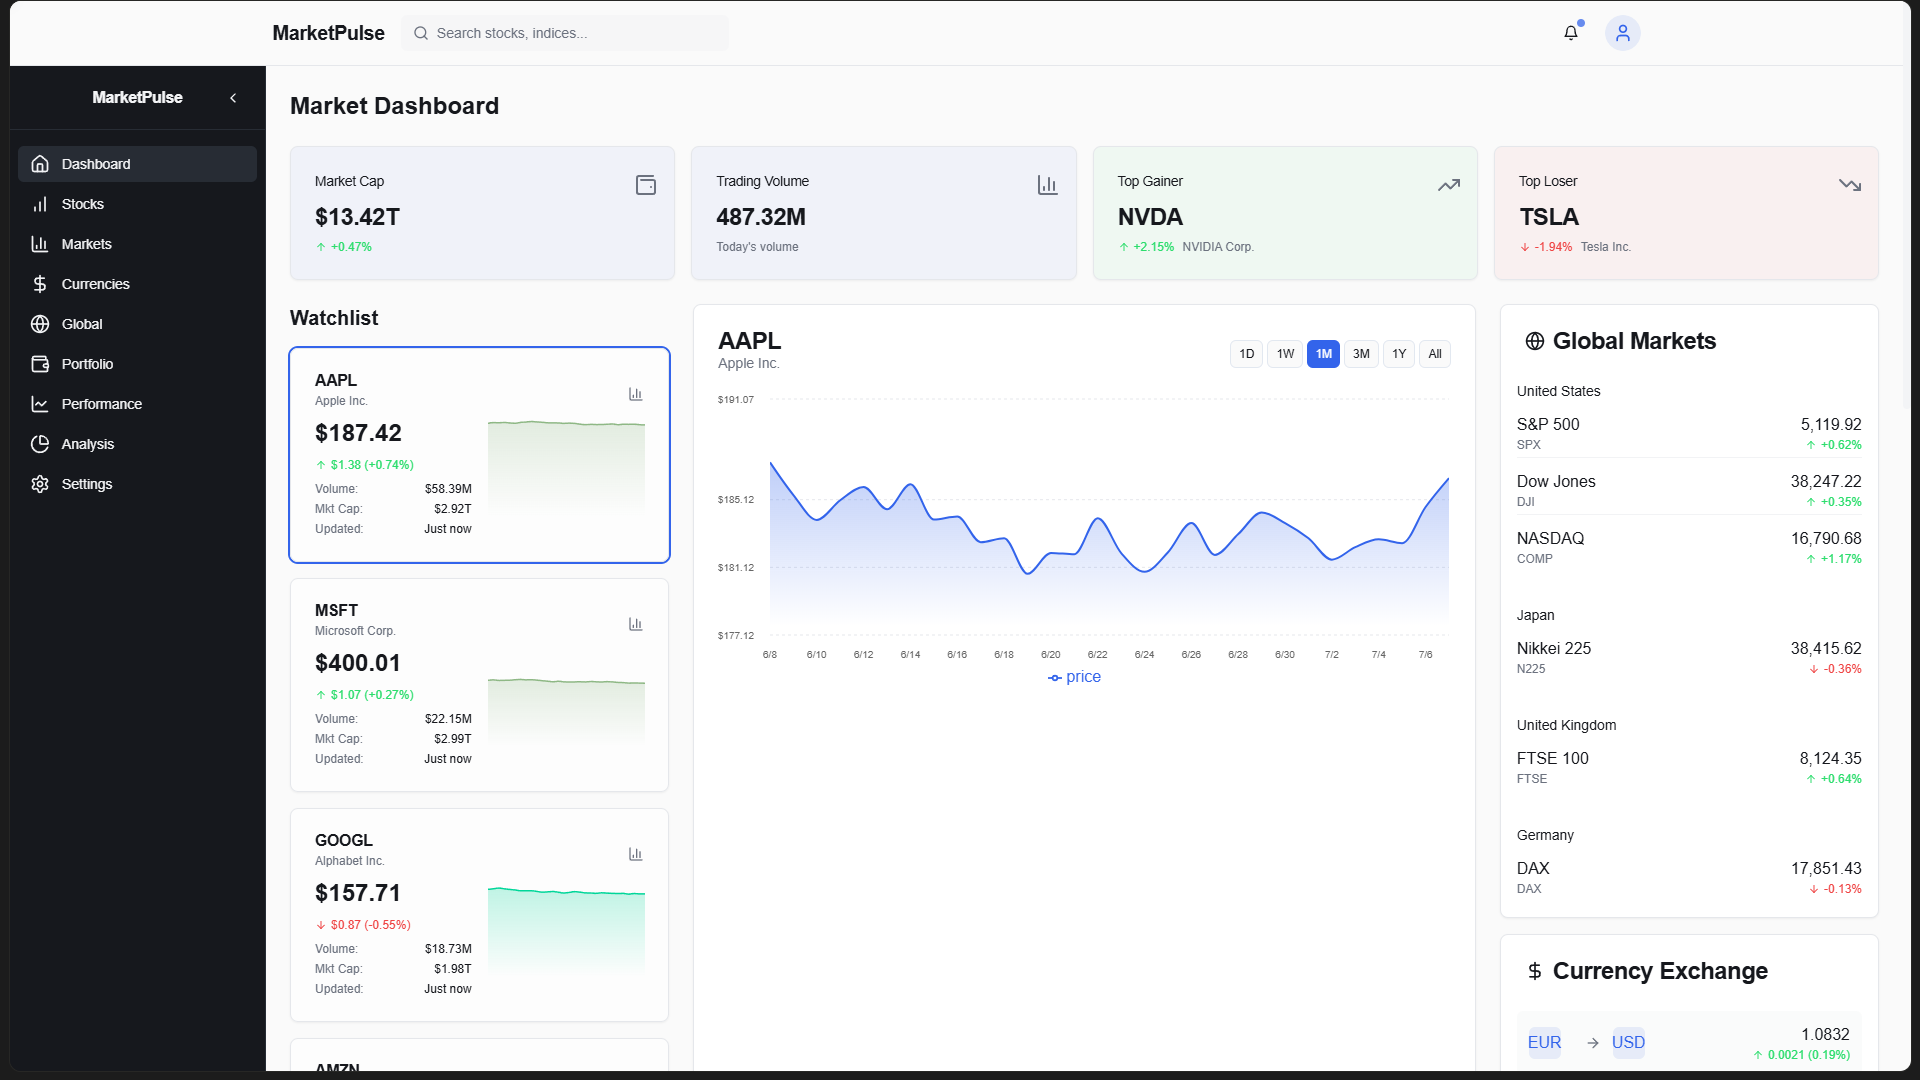Image resolution: width=1920 pixels, height=1080 pixels.
Task: Select the MSFT watchlist card price $400.01
Action: [358, 663]
